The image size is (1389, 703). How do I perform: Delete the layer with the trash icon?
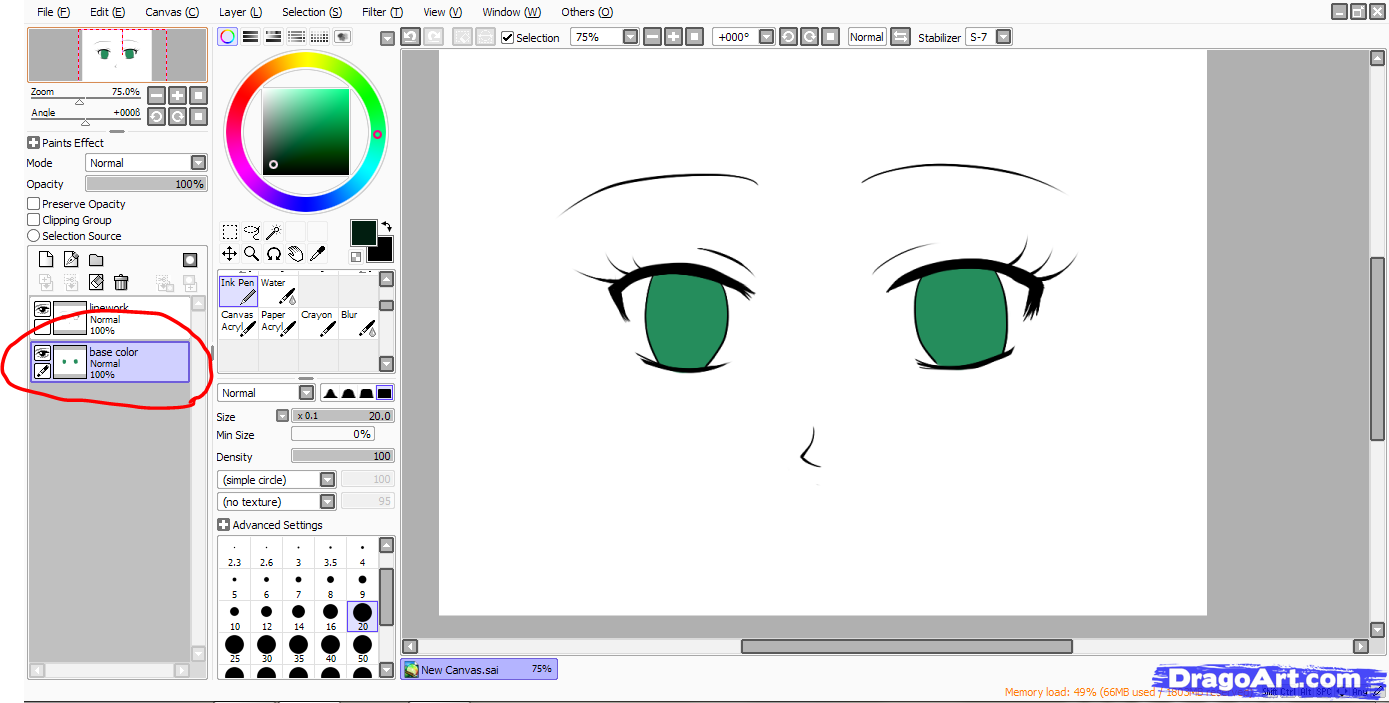tap(121, 283)
